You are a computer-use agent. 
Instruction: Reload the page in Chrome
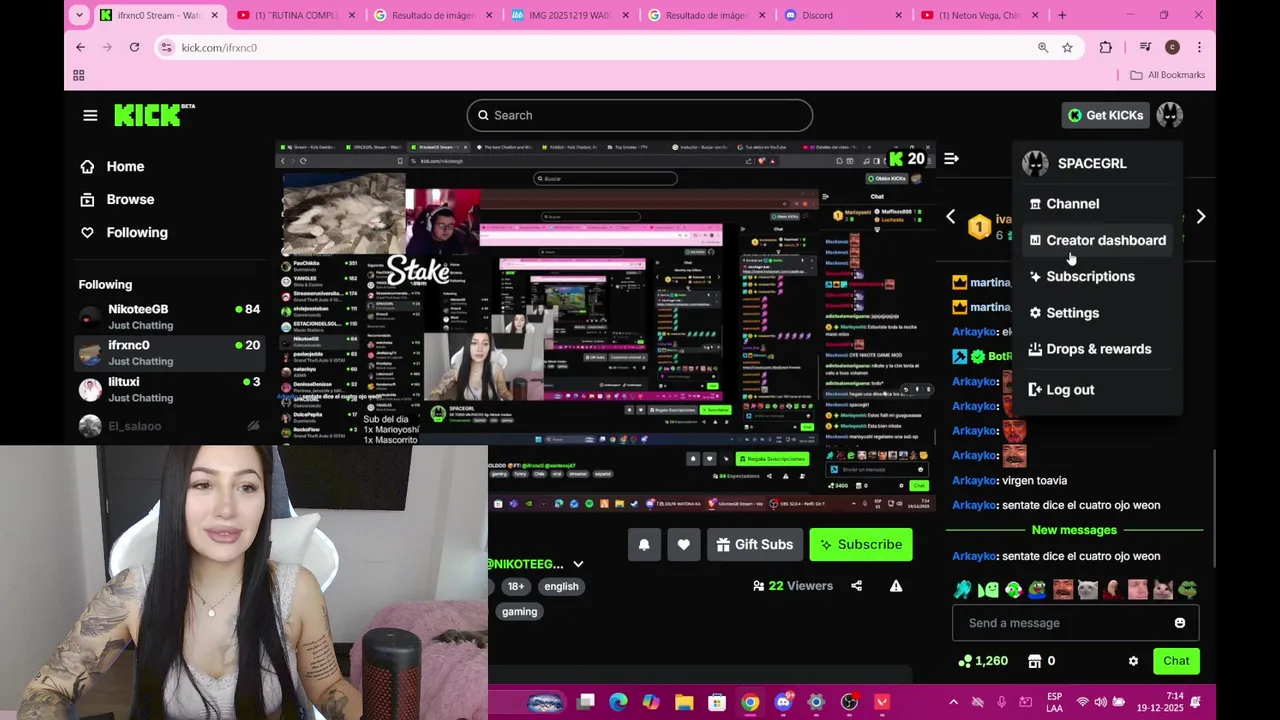pos(134,47)
